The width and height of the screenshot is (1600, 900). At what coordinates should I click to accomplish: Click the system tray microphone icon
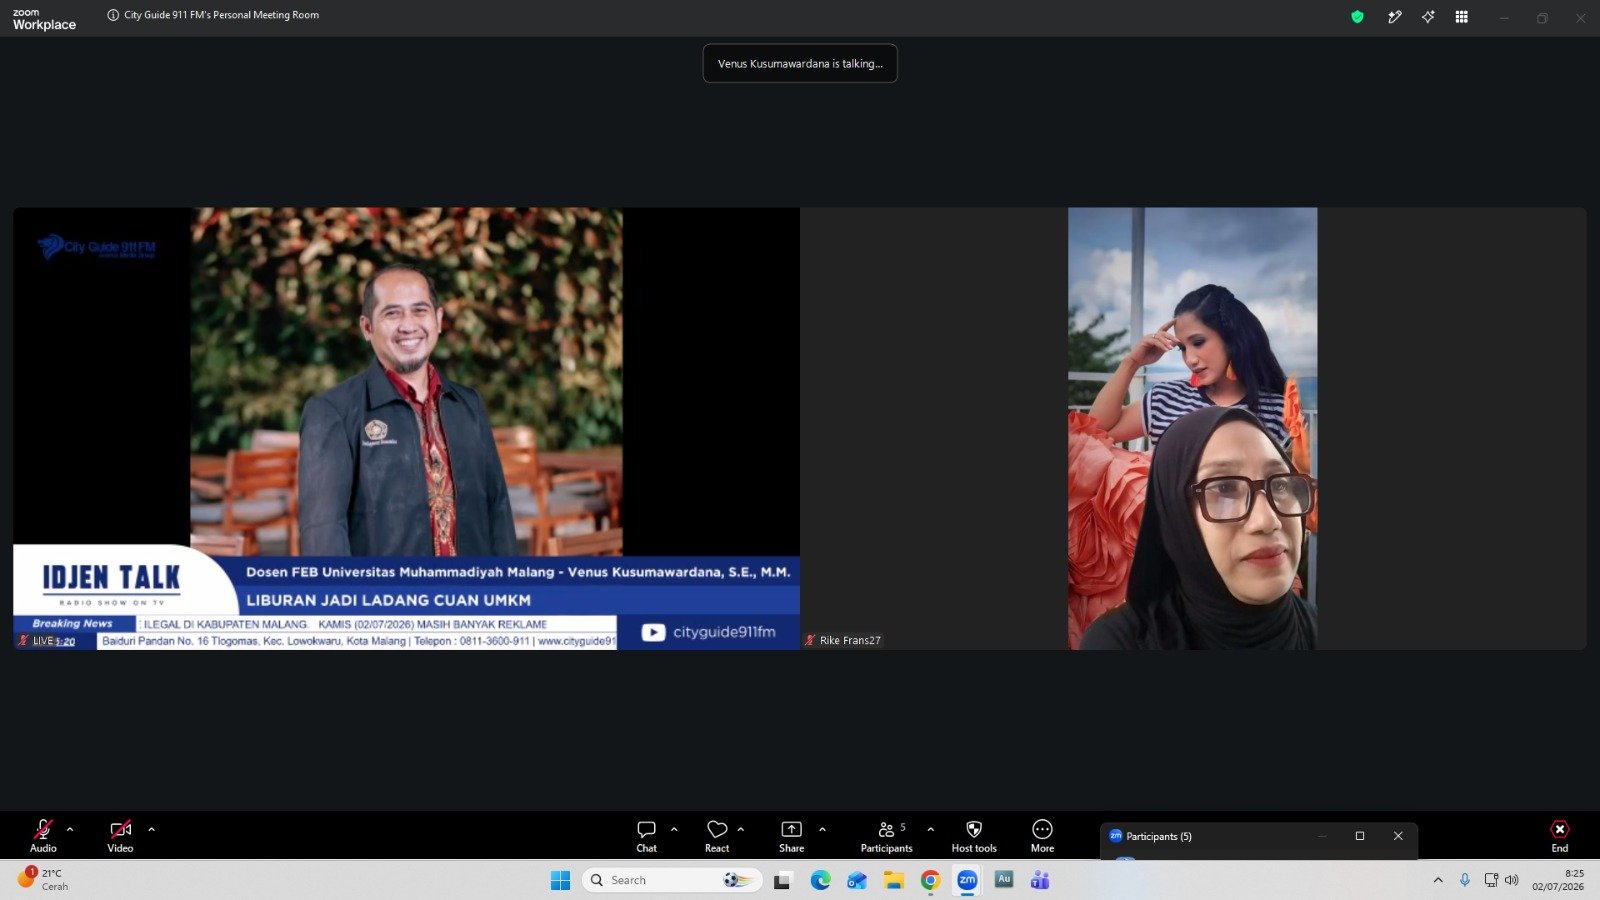click(1465, 880)
